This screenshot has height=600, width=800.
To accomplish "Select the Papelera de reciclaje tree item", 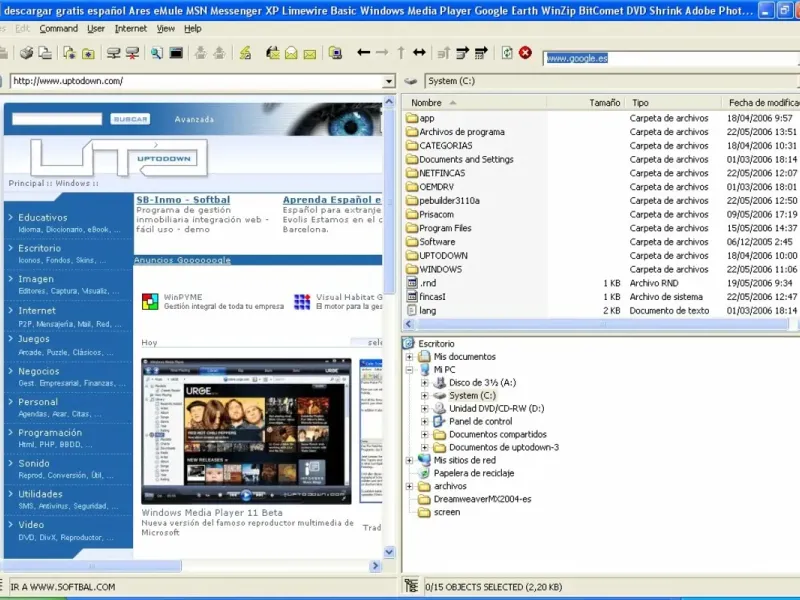I will point(473,473).
